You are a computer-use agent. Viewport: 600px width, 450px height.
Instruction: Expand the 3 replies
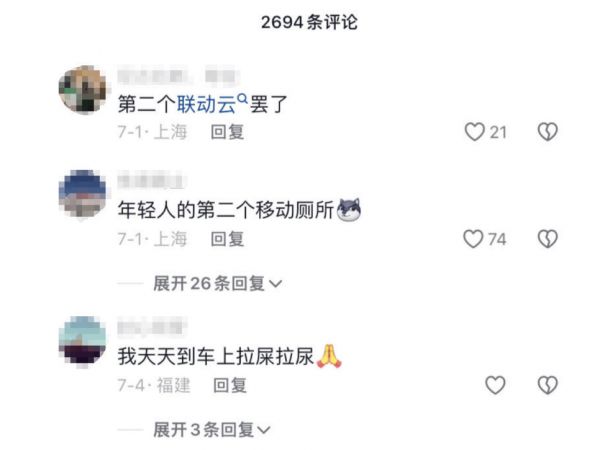coord(212,429)
